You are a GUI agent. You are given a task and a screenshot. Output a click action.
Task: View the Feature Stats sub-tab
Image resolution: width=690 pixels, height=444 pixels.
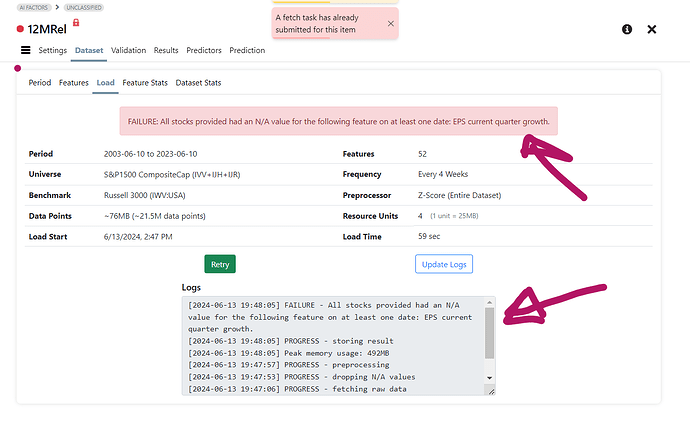(145, 83)
